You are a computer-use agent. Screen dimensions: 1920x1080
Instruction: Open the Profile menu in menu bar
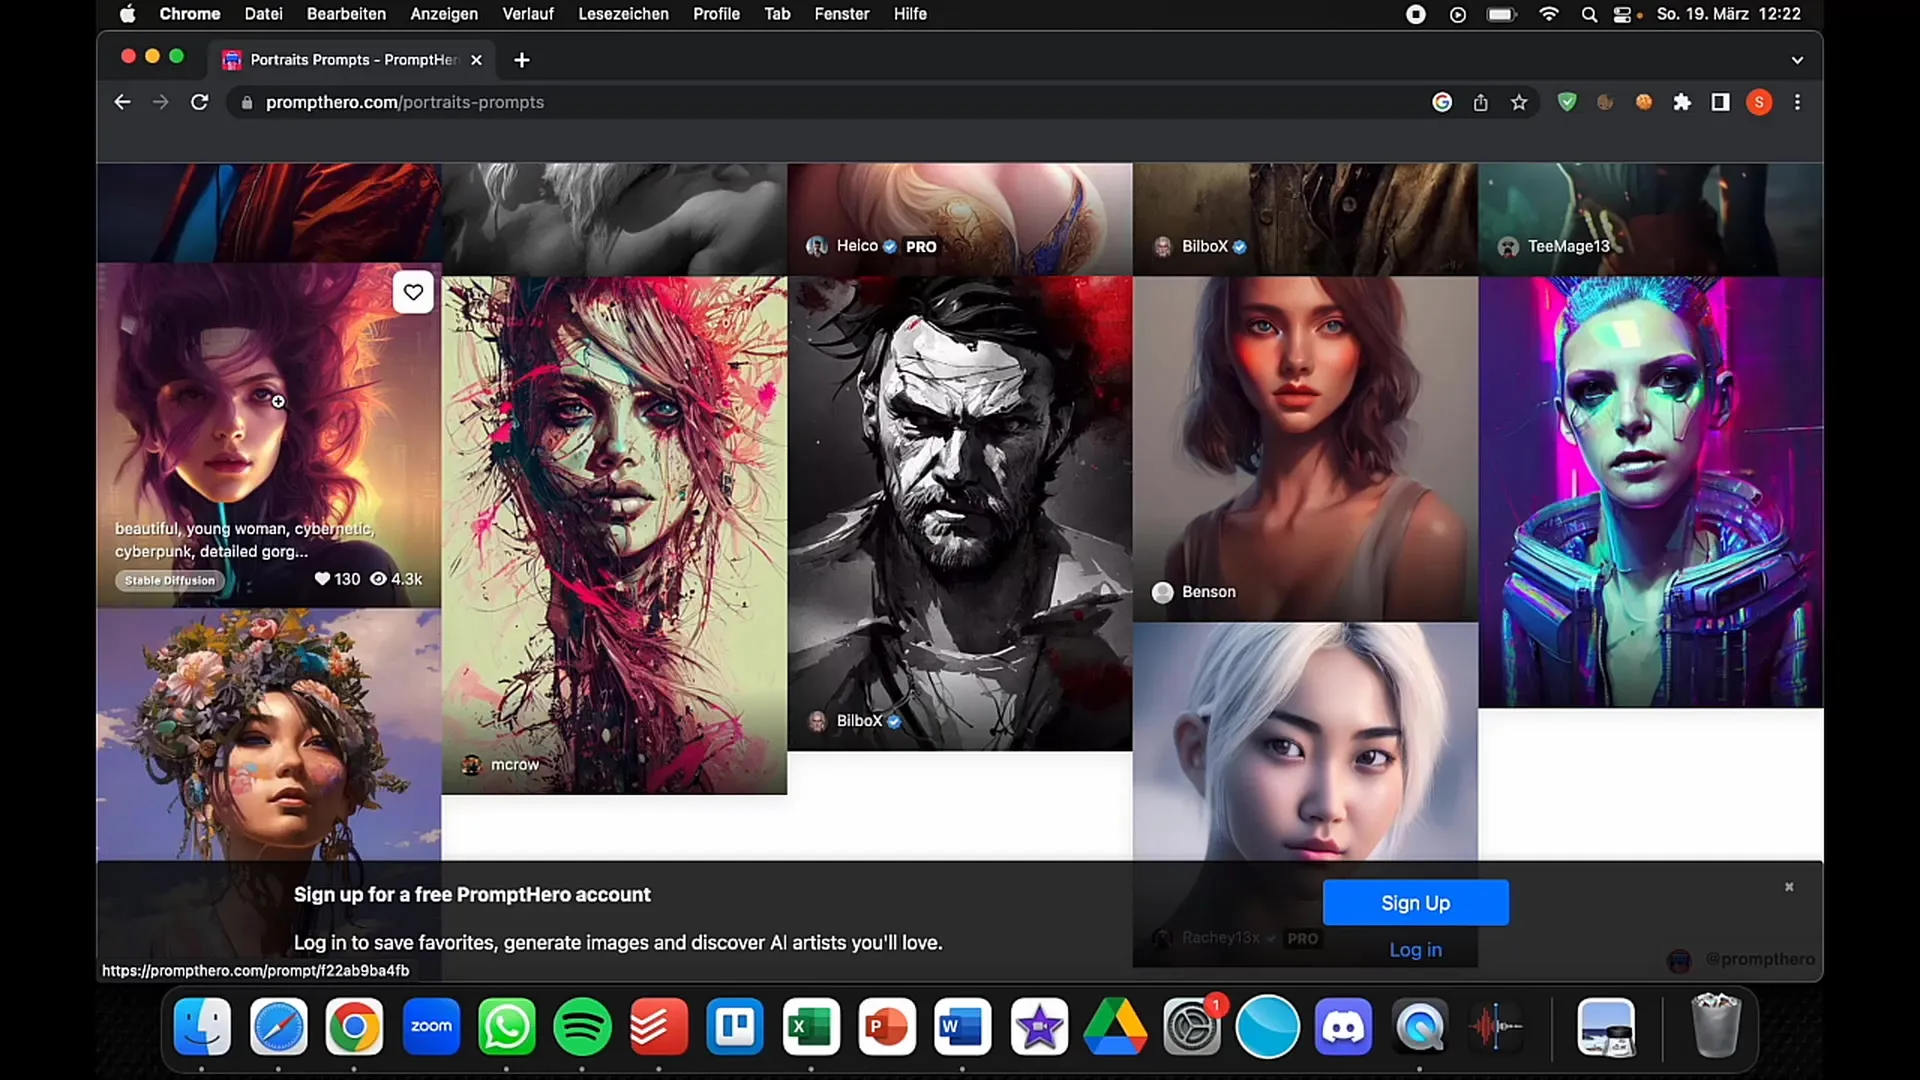pos(716,14)
